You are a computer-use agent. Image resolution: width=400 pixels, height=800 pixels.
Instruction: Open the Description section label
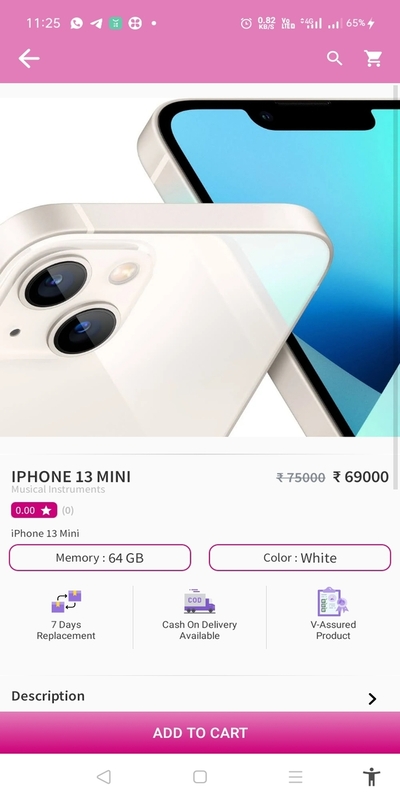click(48, 696)
